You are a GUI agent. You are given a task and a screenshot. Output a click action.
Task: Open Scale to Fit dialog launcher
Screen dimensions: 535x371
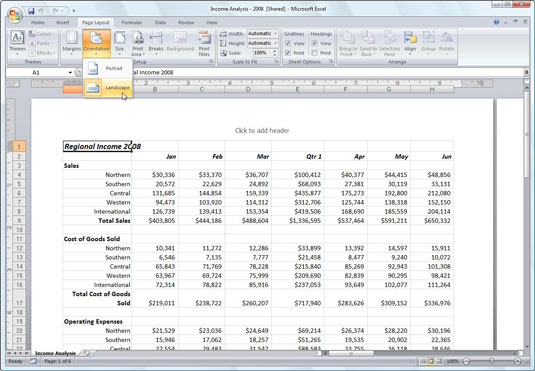click(276, 62)
